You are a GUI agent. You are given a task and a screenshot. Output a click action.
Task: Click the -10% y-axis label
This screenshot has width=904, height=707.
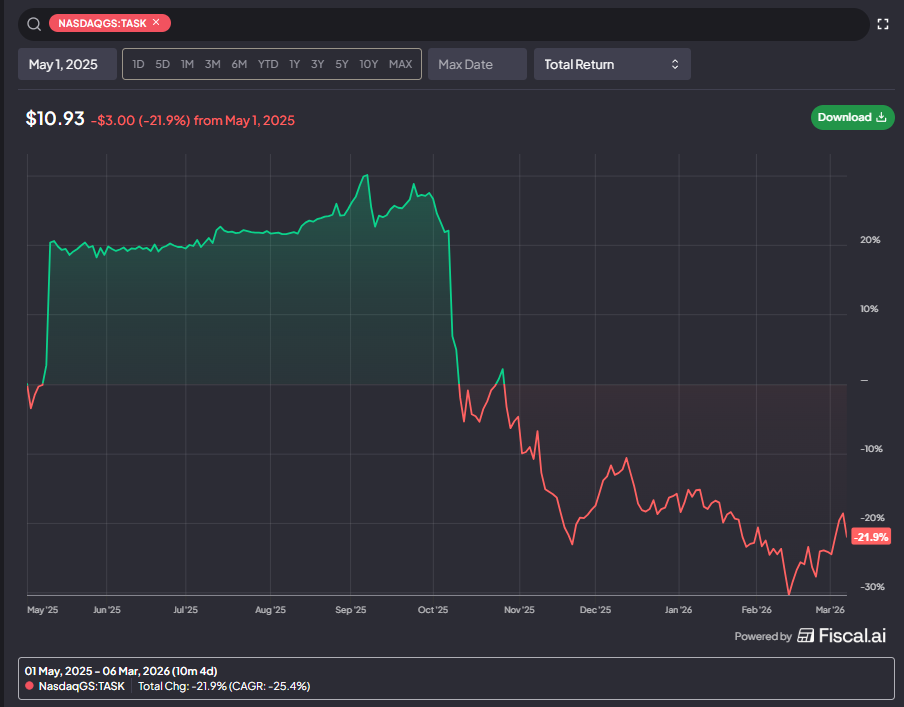coord(871,449)
